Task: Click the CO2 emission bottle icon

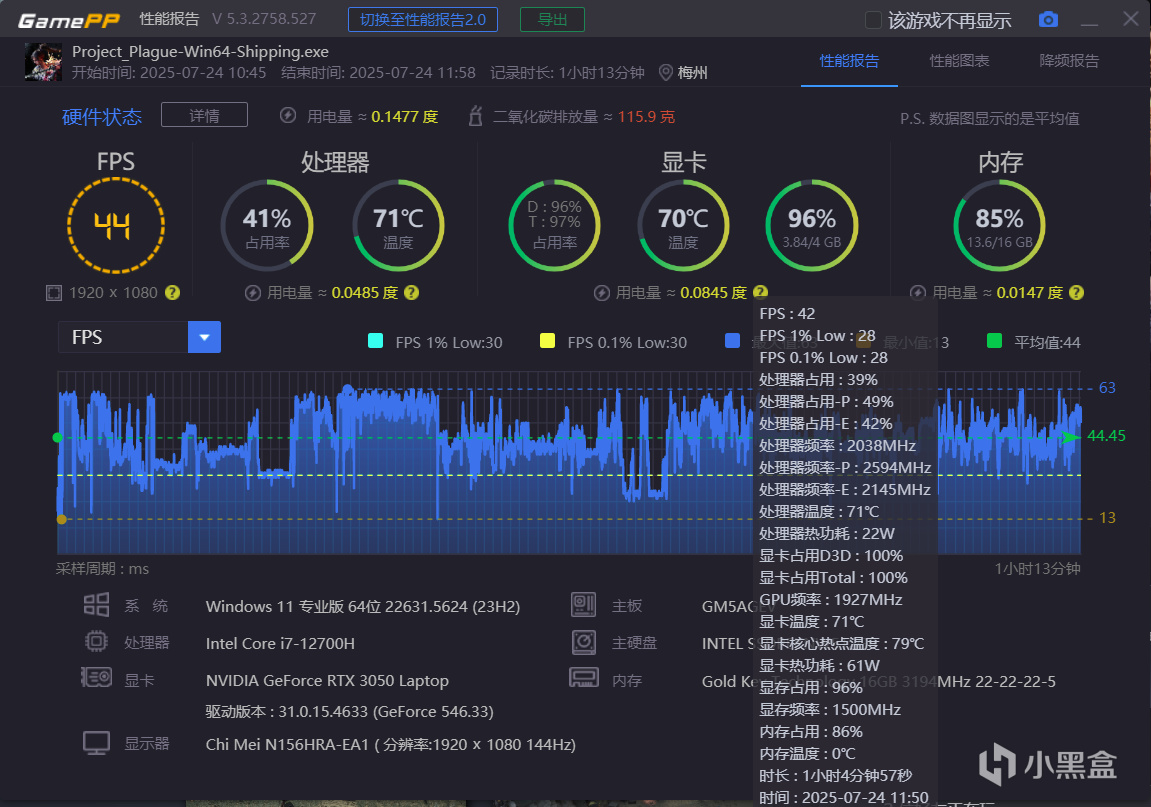Action: (476, 116)
